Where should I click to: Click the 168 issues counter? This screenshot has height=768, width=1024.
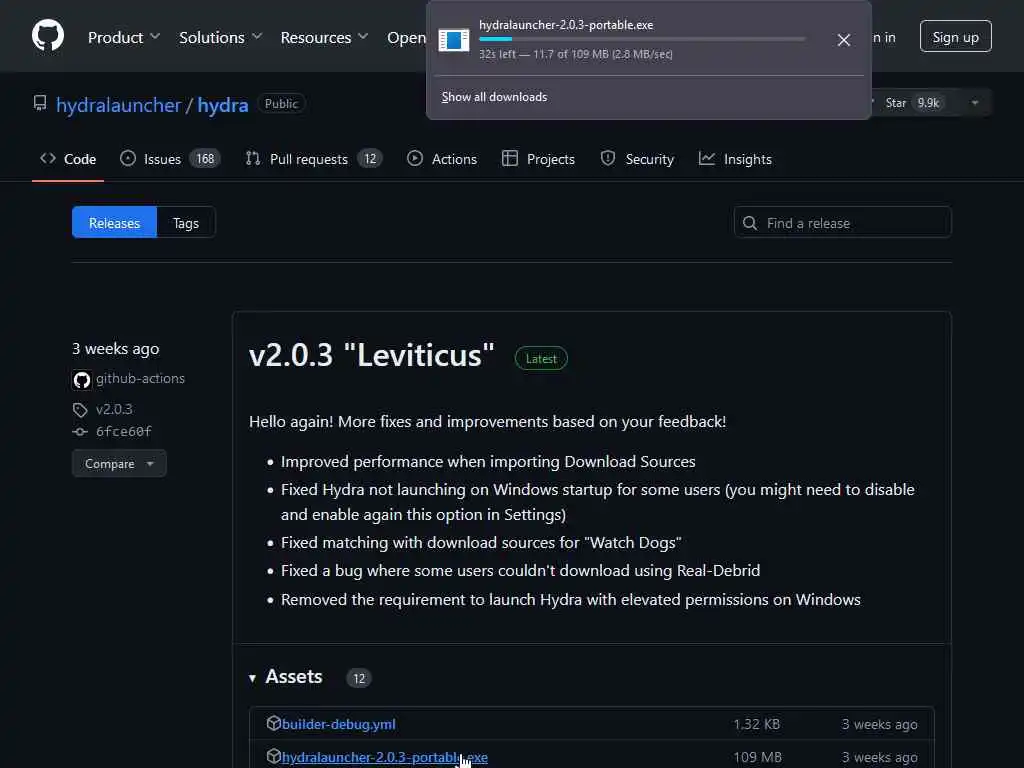coord(205,159)
